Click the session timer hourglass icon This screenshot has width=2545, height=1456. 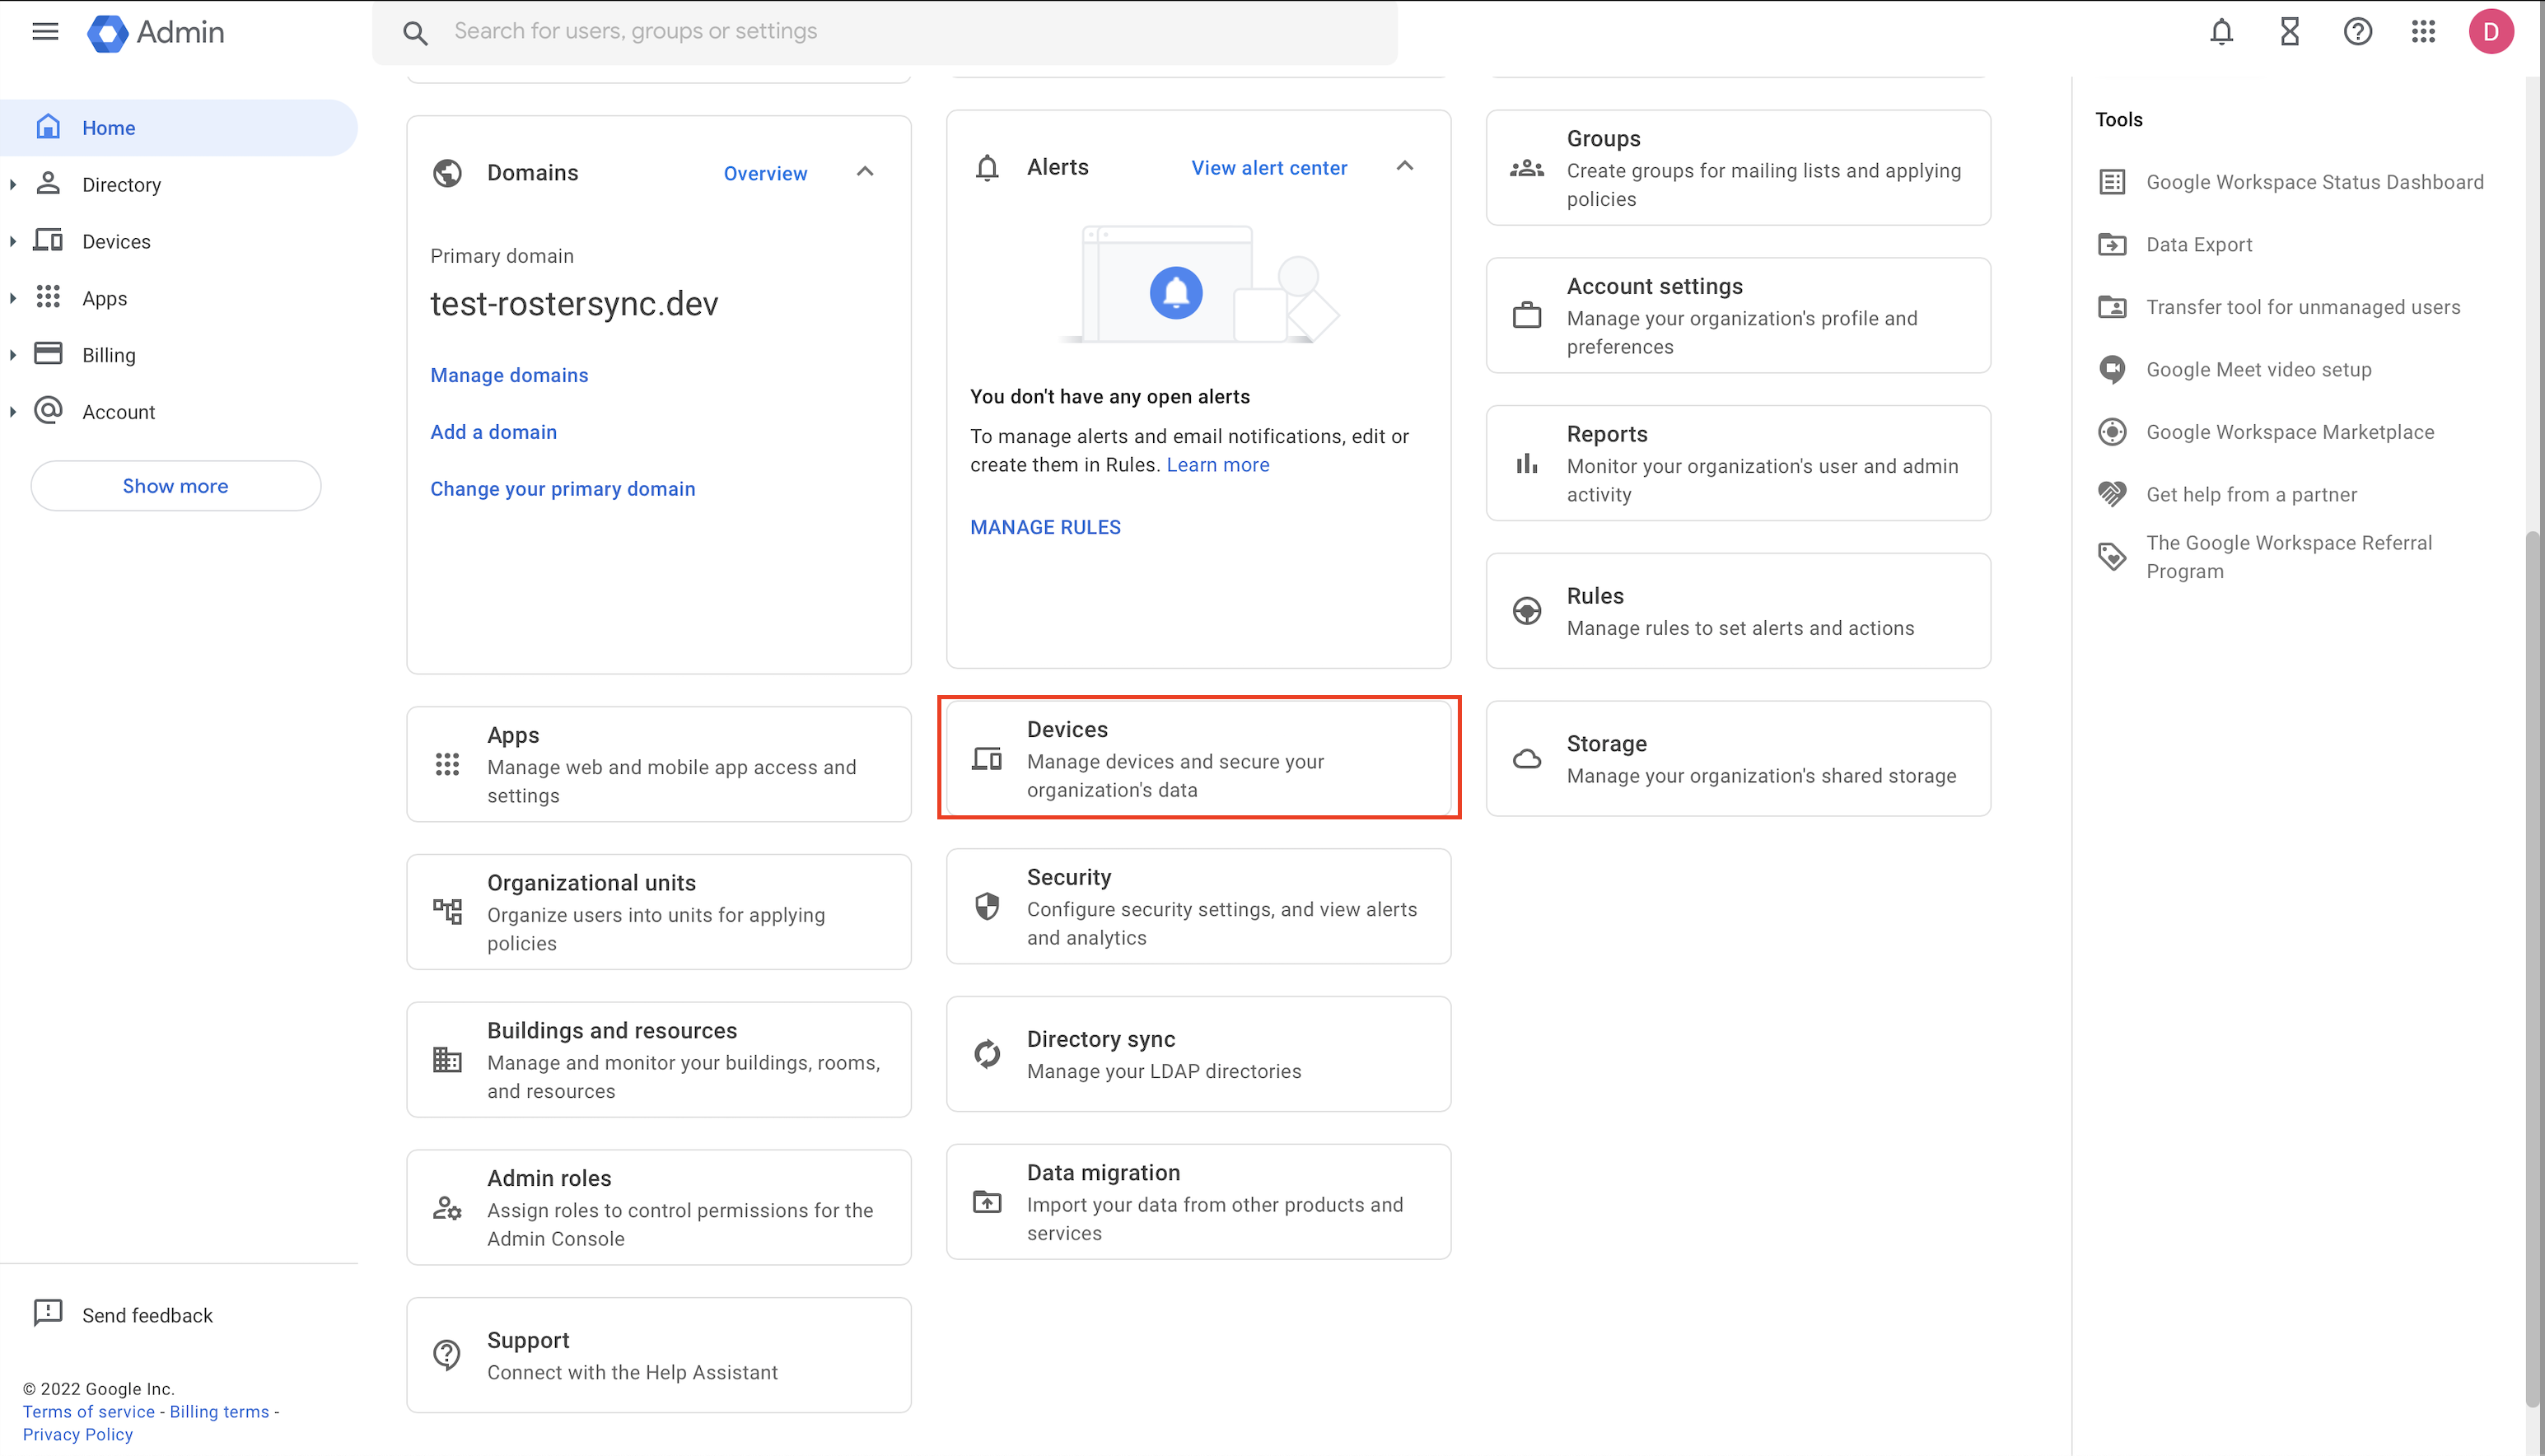pos(2289,31)
